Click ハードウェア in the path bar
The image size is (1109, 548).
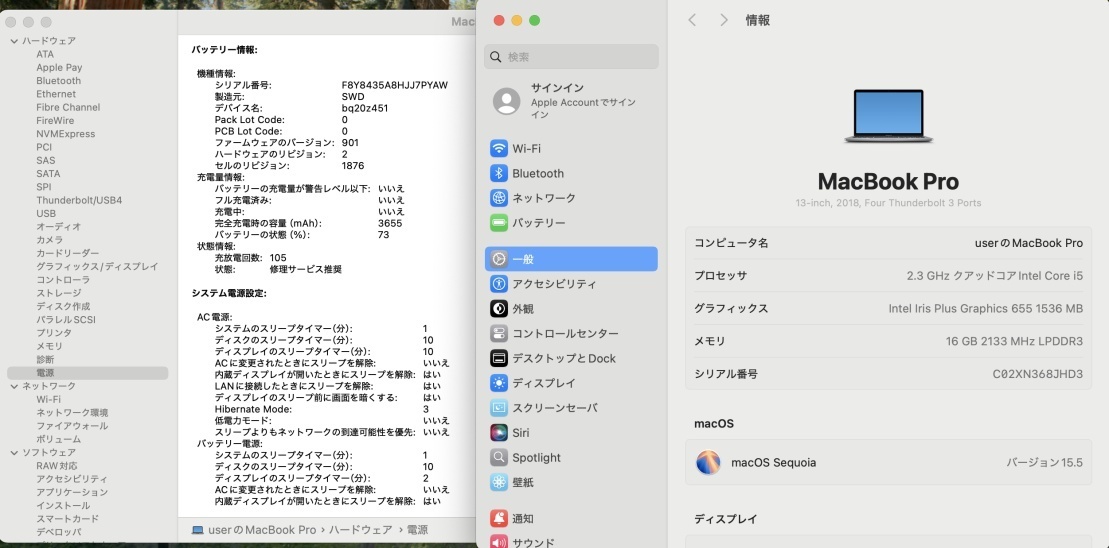pos(359,530)
